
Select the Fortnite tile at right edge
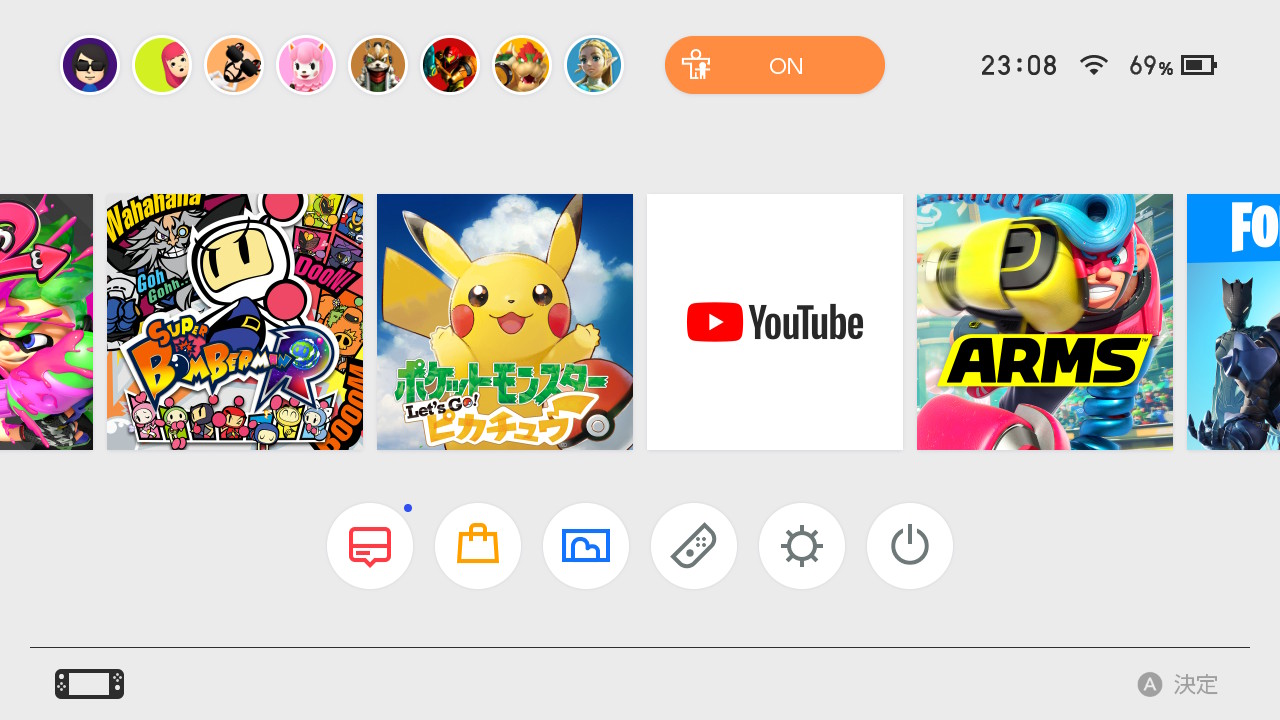point(1233,322)
